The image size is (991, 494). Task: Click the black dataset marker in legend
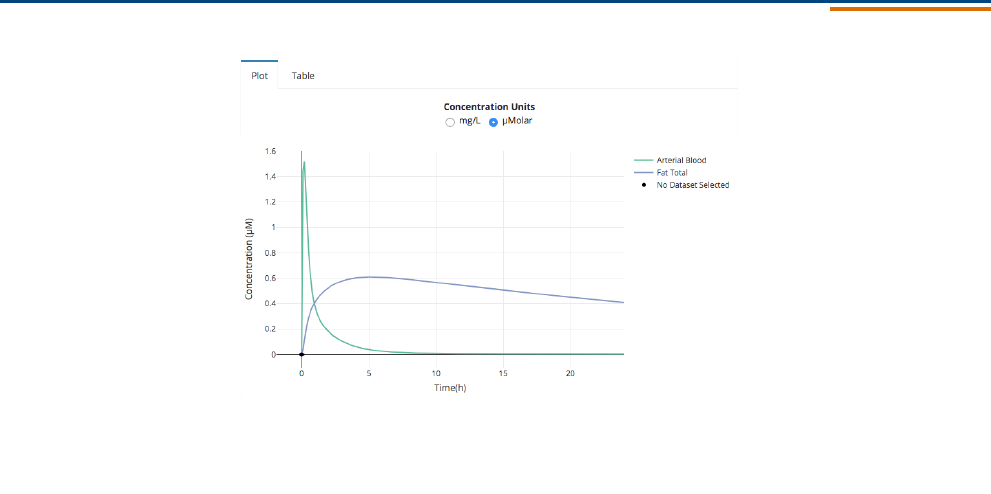642,185
